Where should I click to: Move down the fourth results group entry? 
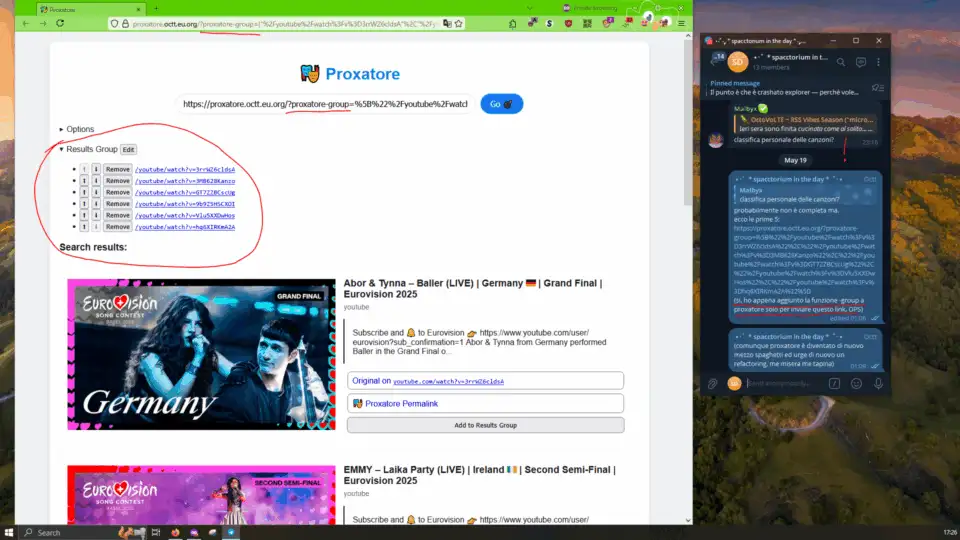(x=96, y=204)
